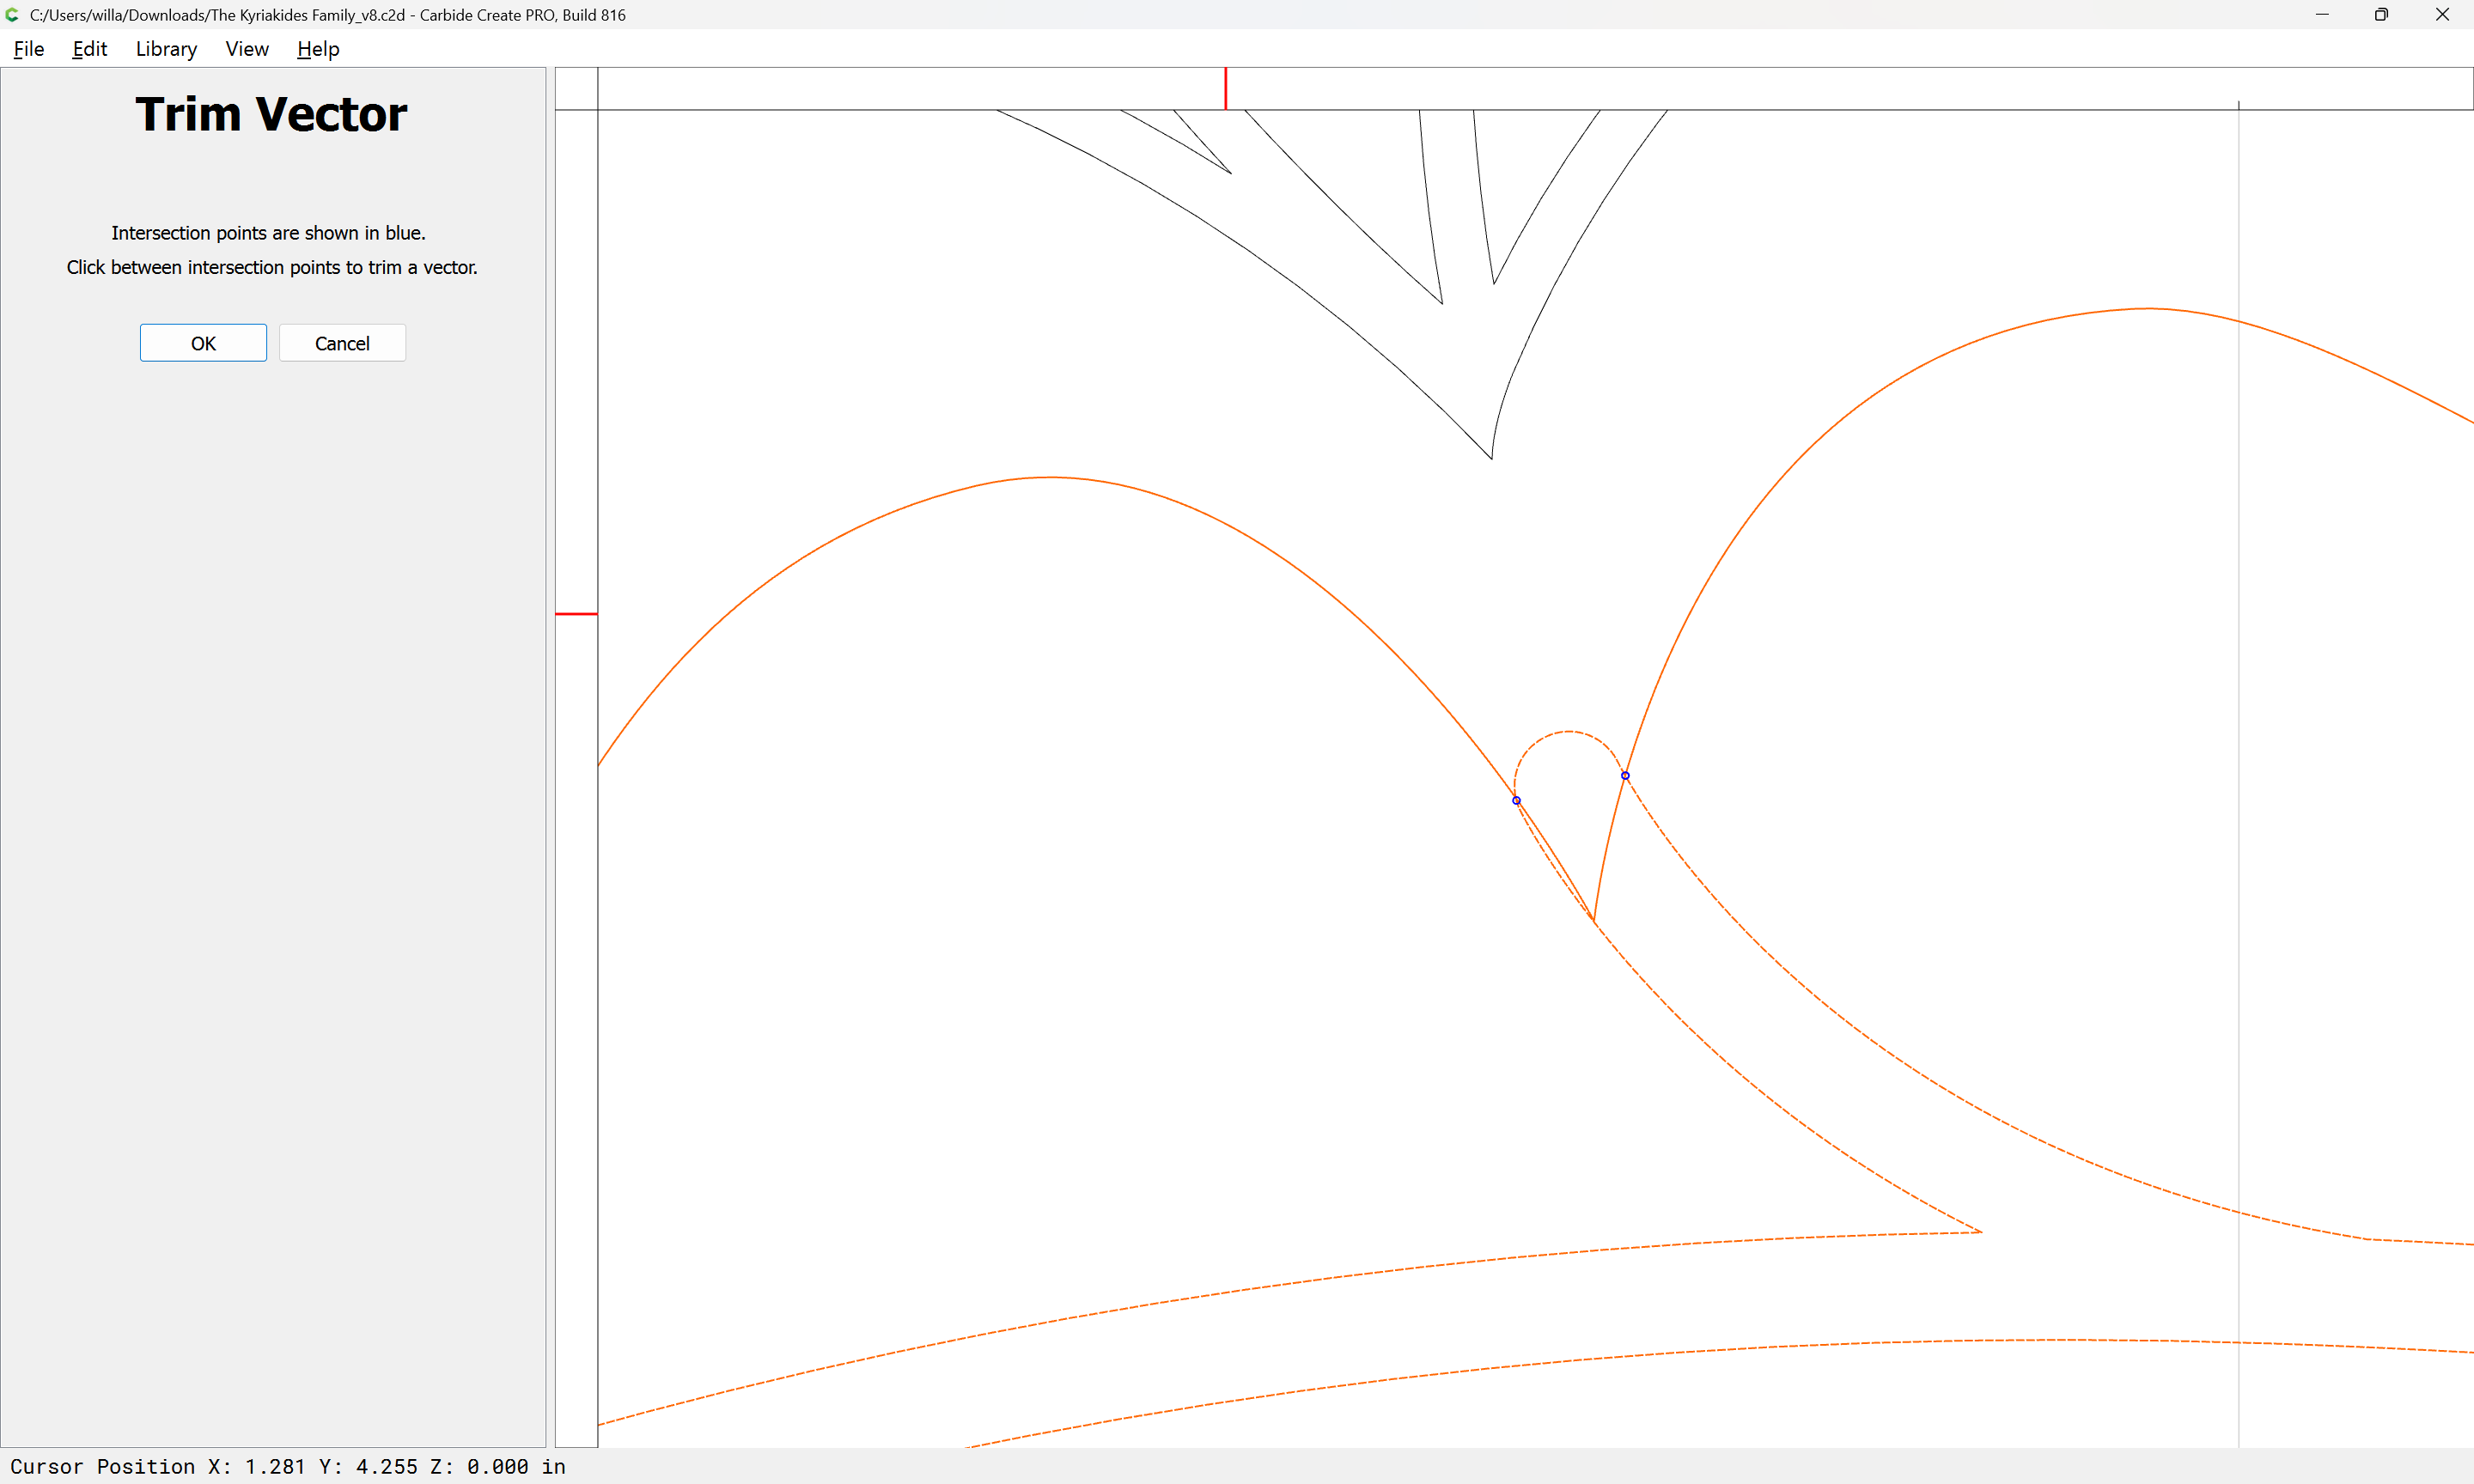2474x1484 pixels.
Task: Click the 'Intersection points are shown in blue.' text
Action: [268, 233]
